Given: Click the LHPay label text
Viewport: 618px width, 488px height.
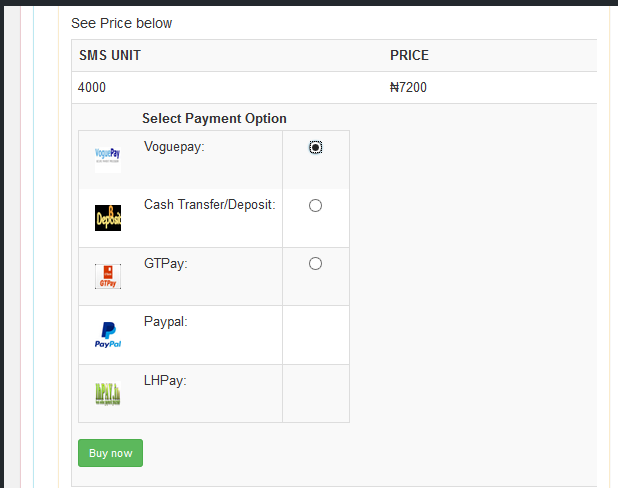Looking at the screenshot, I should 165,381.
